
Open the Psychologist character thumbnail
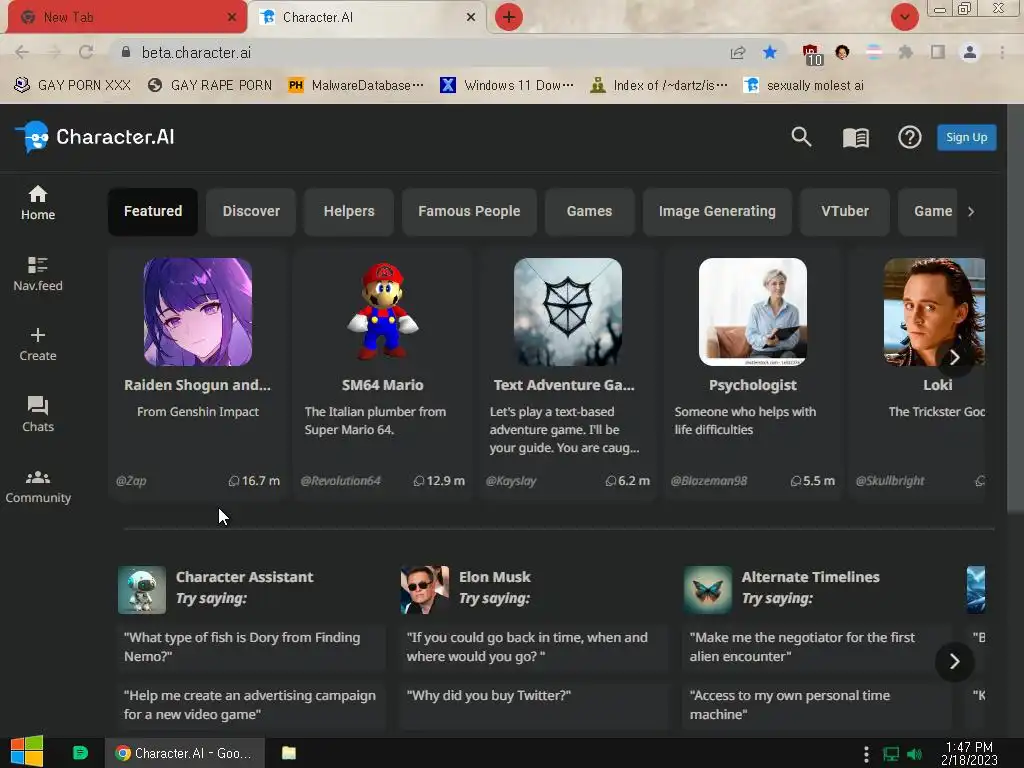tap(752, 312)
